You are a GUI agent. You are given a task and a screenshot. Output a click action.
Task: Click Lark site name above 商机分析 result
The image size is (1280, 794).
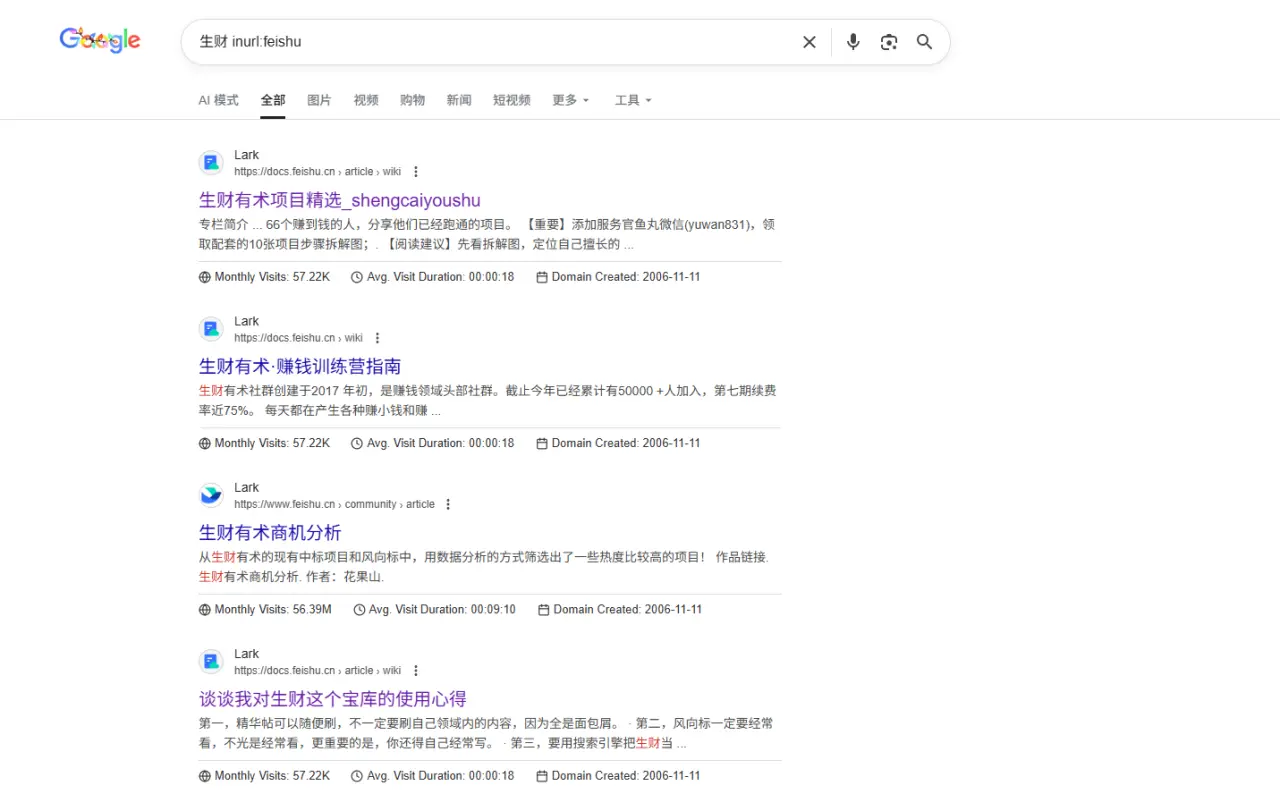(x=246, y=487)
